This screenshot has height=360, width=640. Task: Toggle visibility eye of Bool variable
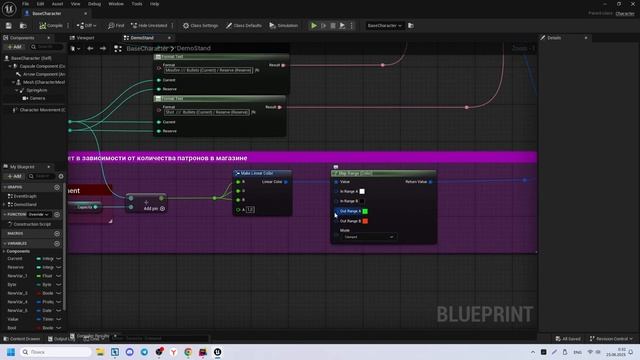pos(59,328)
